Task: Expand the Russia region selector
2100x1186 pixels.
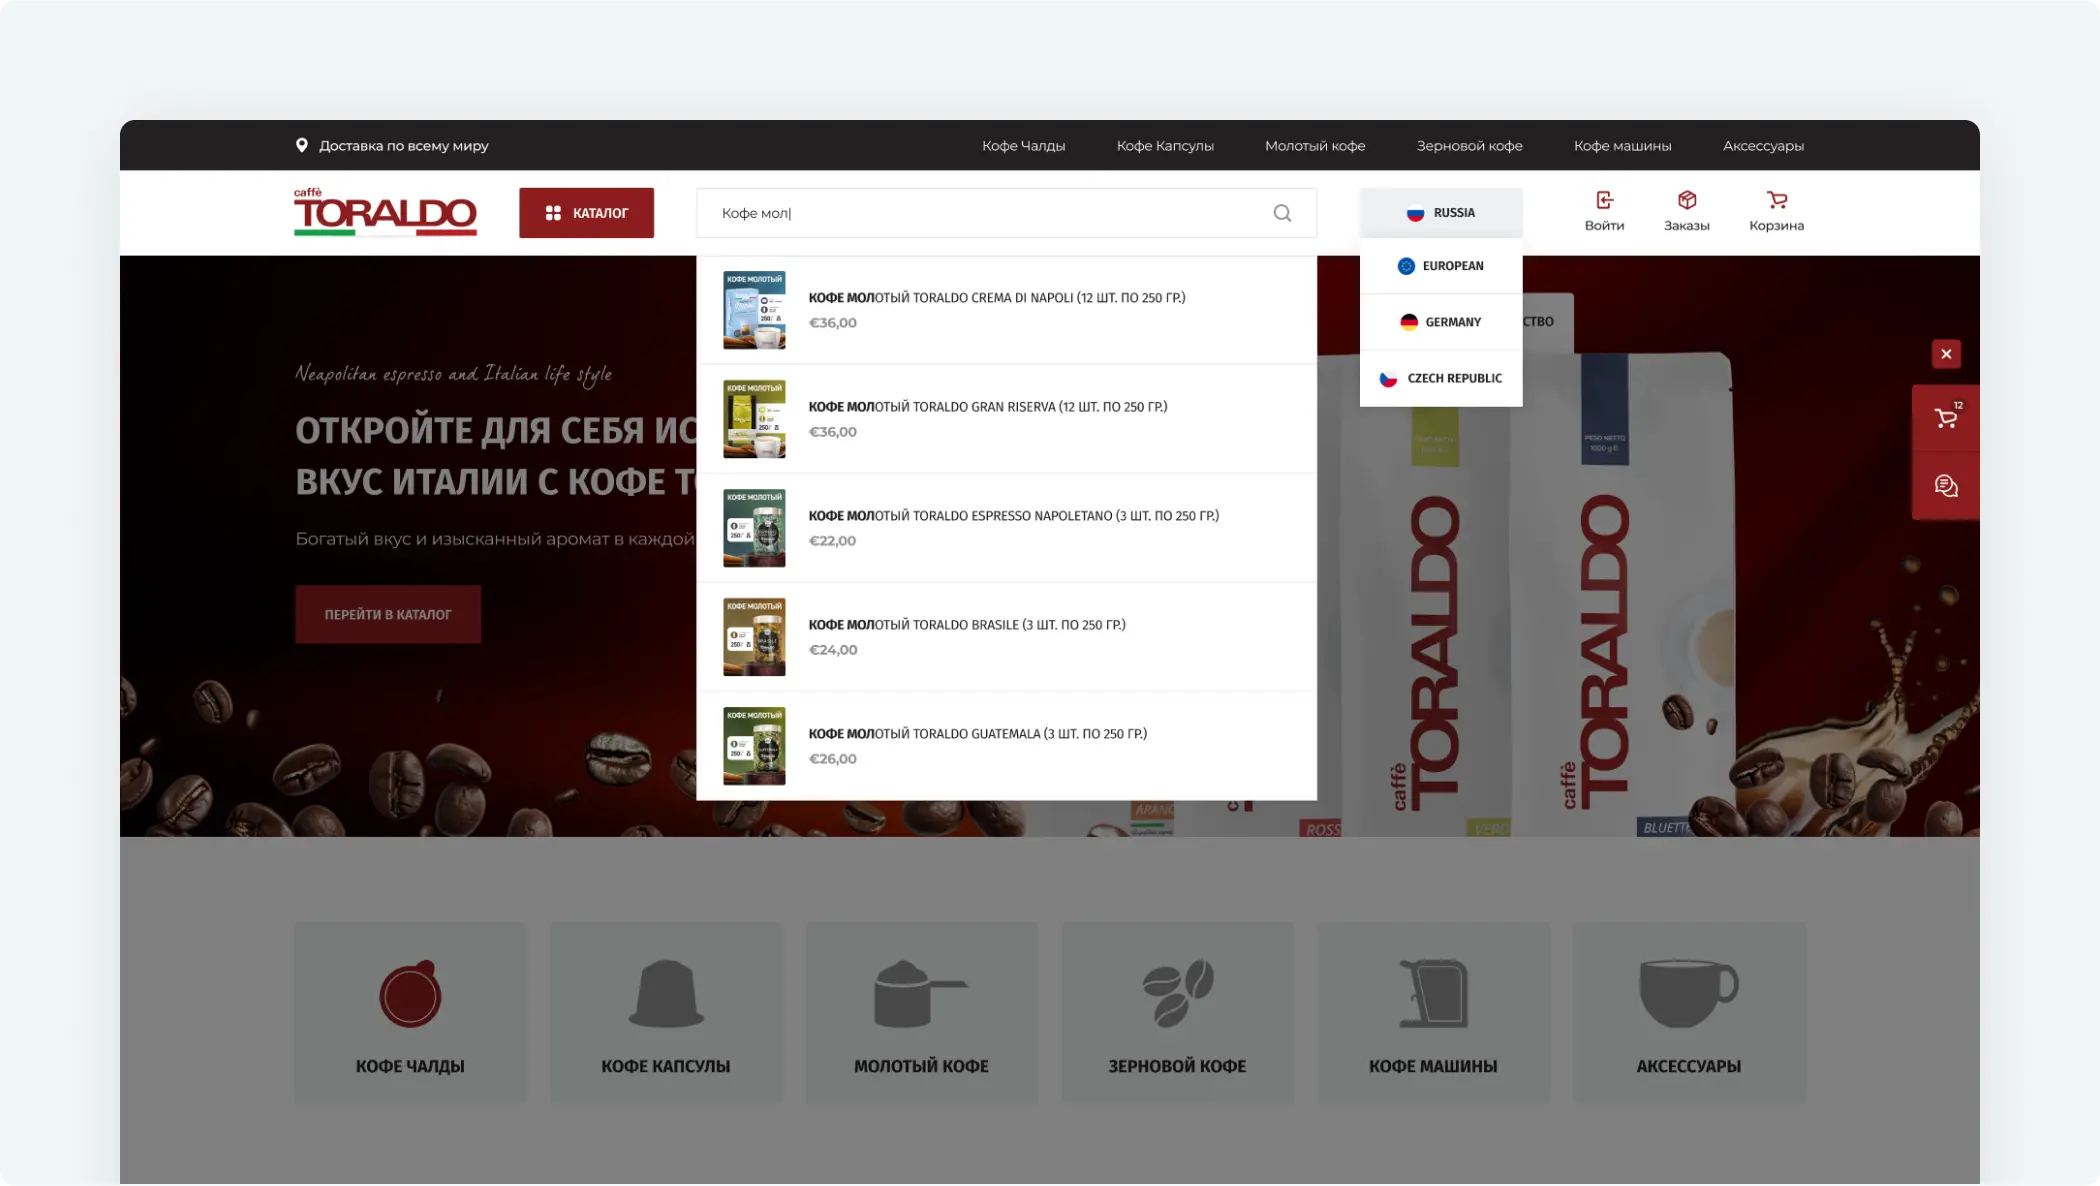Action: [x=1440, y=213]
